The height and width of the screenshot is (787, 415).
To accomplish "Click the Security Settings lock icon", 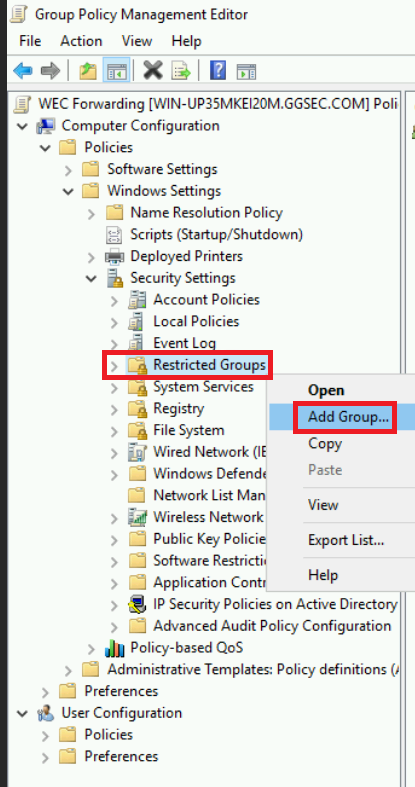I will [x=115, y=278].
